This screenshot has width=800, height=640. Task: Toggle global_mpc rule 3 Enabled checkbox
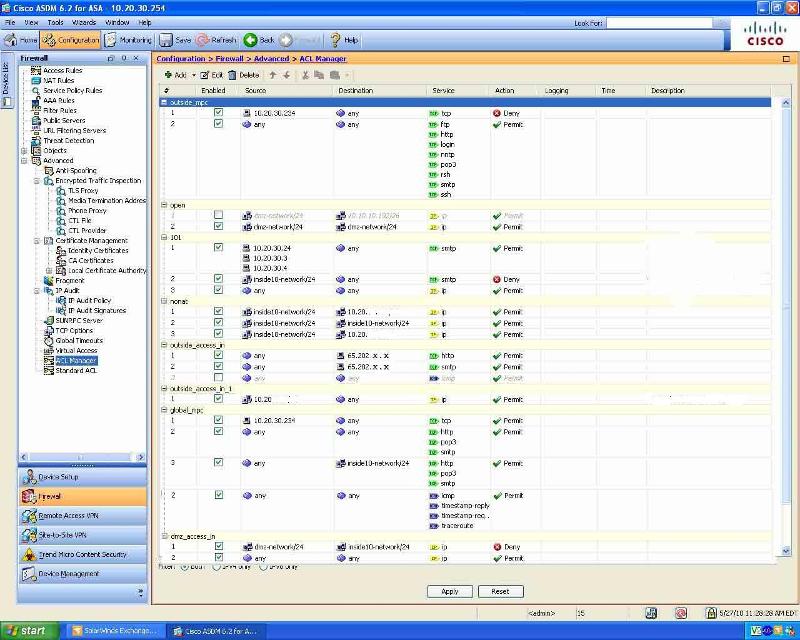pyautogui.click(x=218, y=462)
